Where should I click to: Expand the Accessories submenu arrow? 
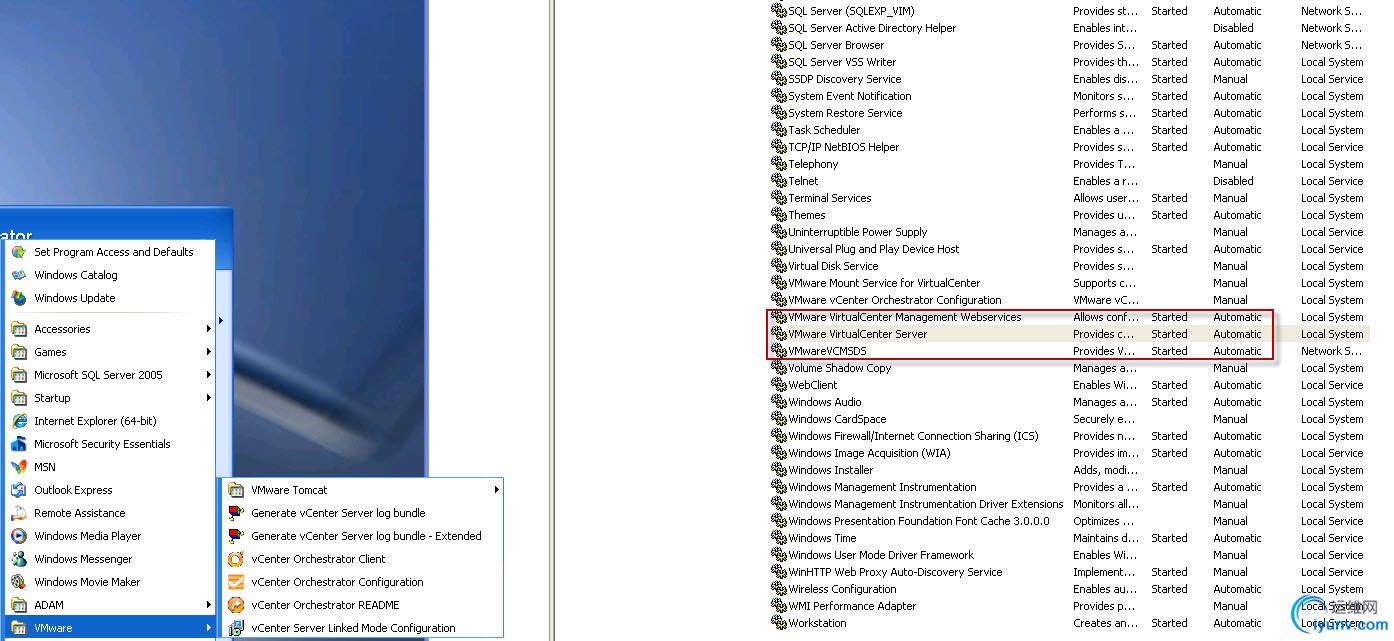(x=209, y=329)
